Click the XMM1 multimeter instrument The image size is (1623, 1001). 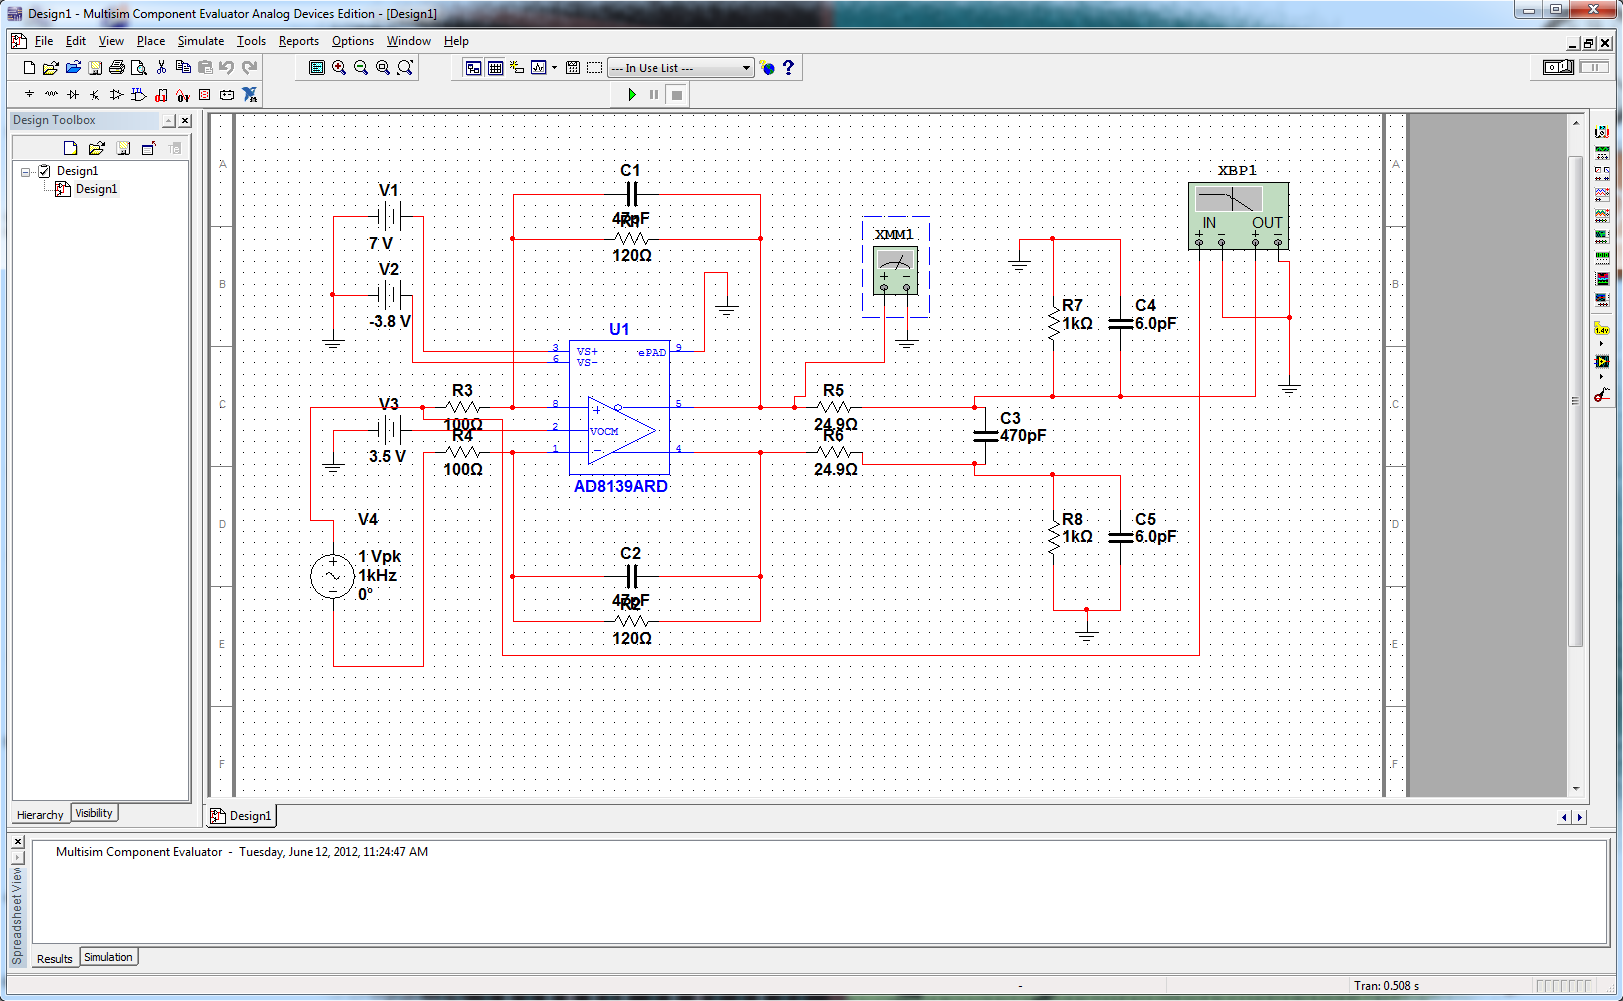coord(895,270)
